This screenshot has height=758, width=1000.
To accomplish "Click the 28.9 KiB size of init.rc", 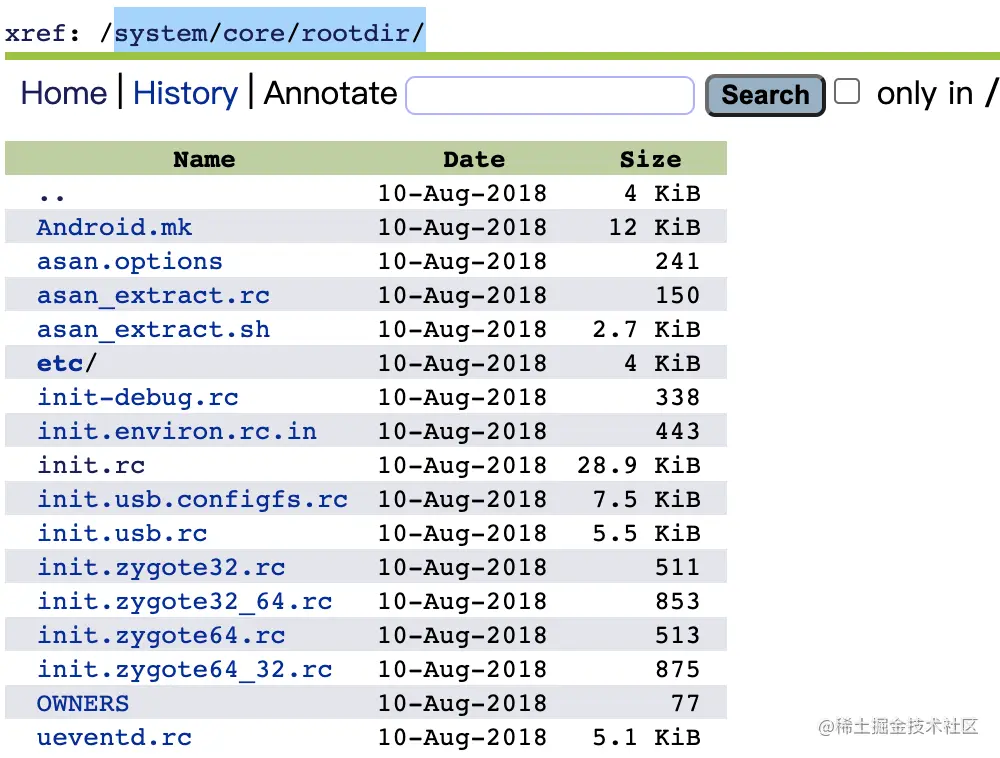I will (x=639, y=466).
